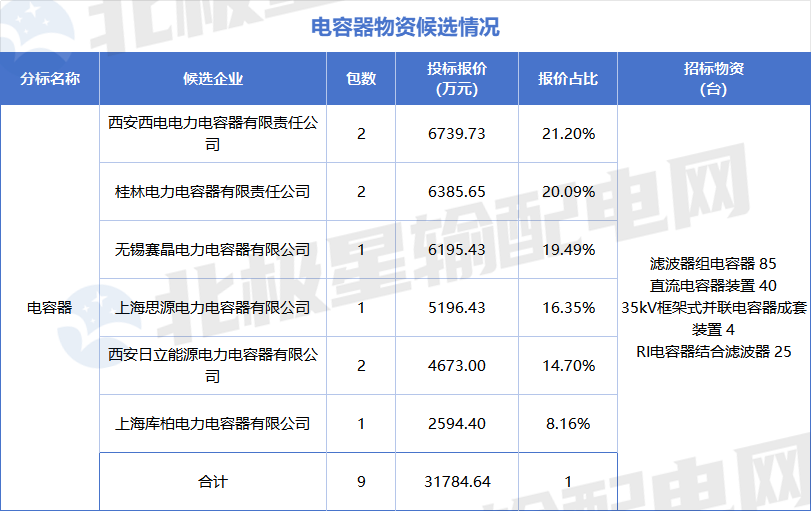
Task: Click percentage value 16.35%
Action: 568,308
